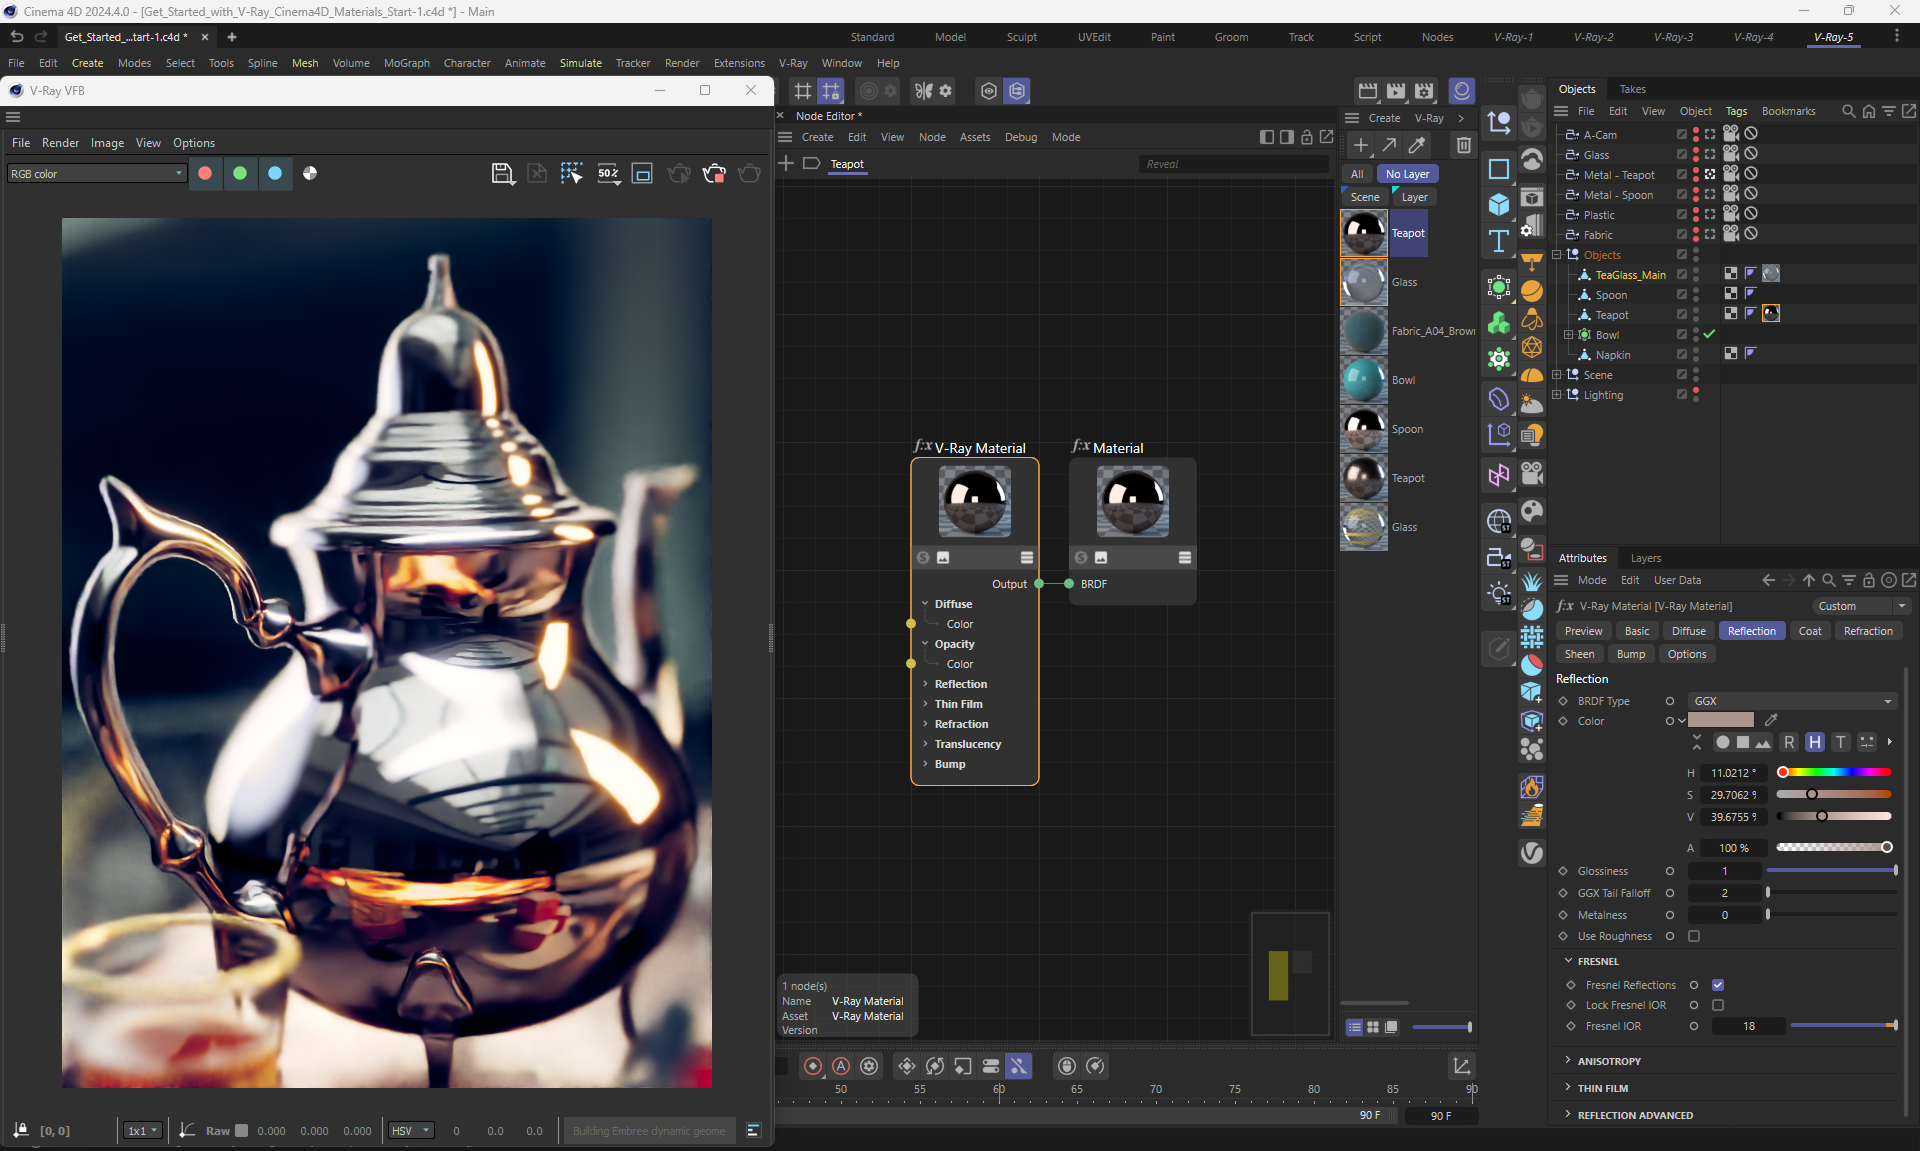This screenshot has height=1151, width=1920.
Task: Open the BRDF Type GGX dropdown
Action: 1791,701
